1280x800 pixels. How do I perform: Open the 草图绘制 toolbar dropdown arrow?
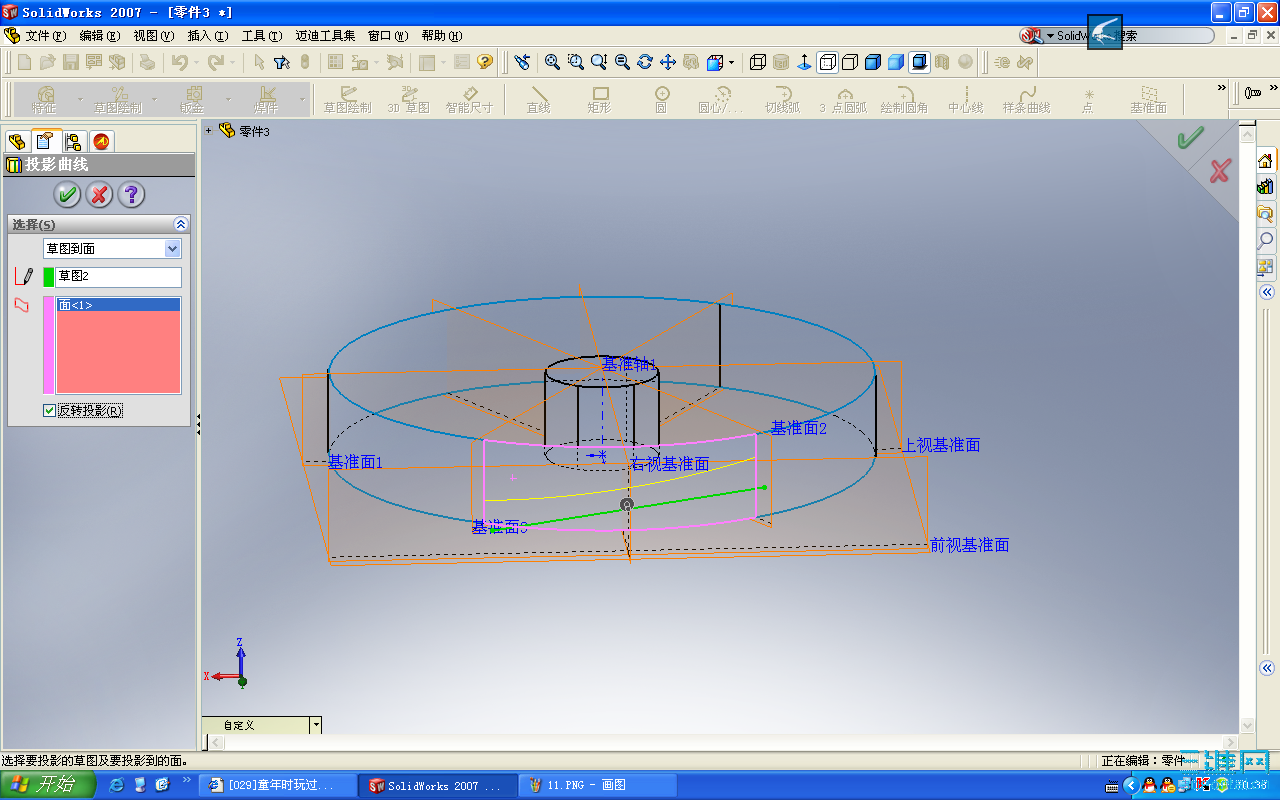(x=152, y=98)
